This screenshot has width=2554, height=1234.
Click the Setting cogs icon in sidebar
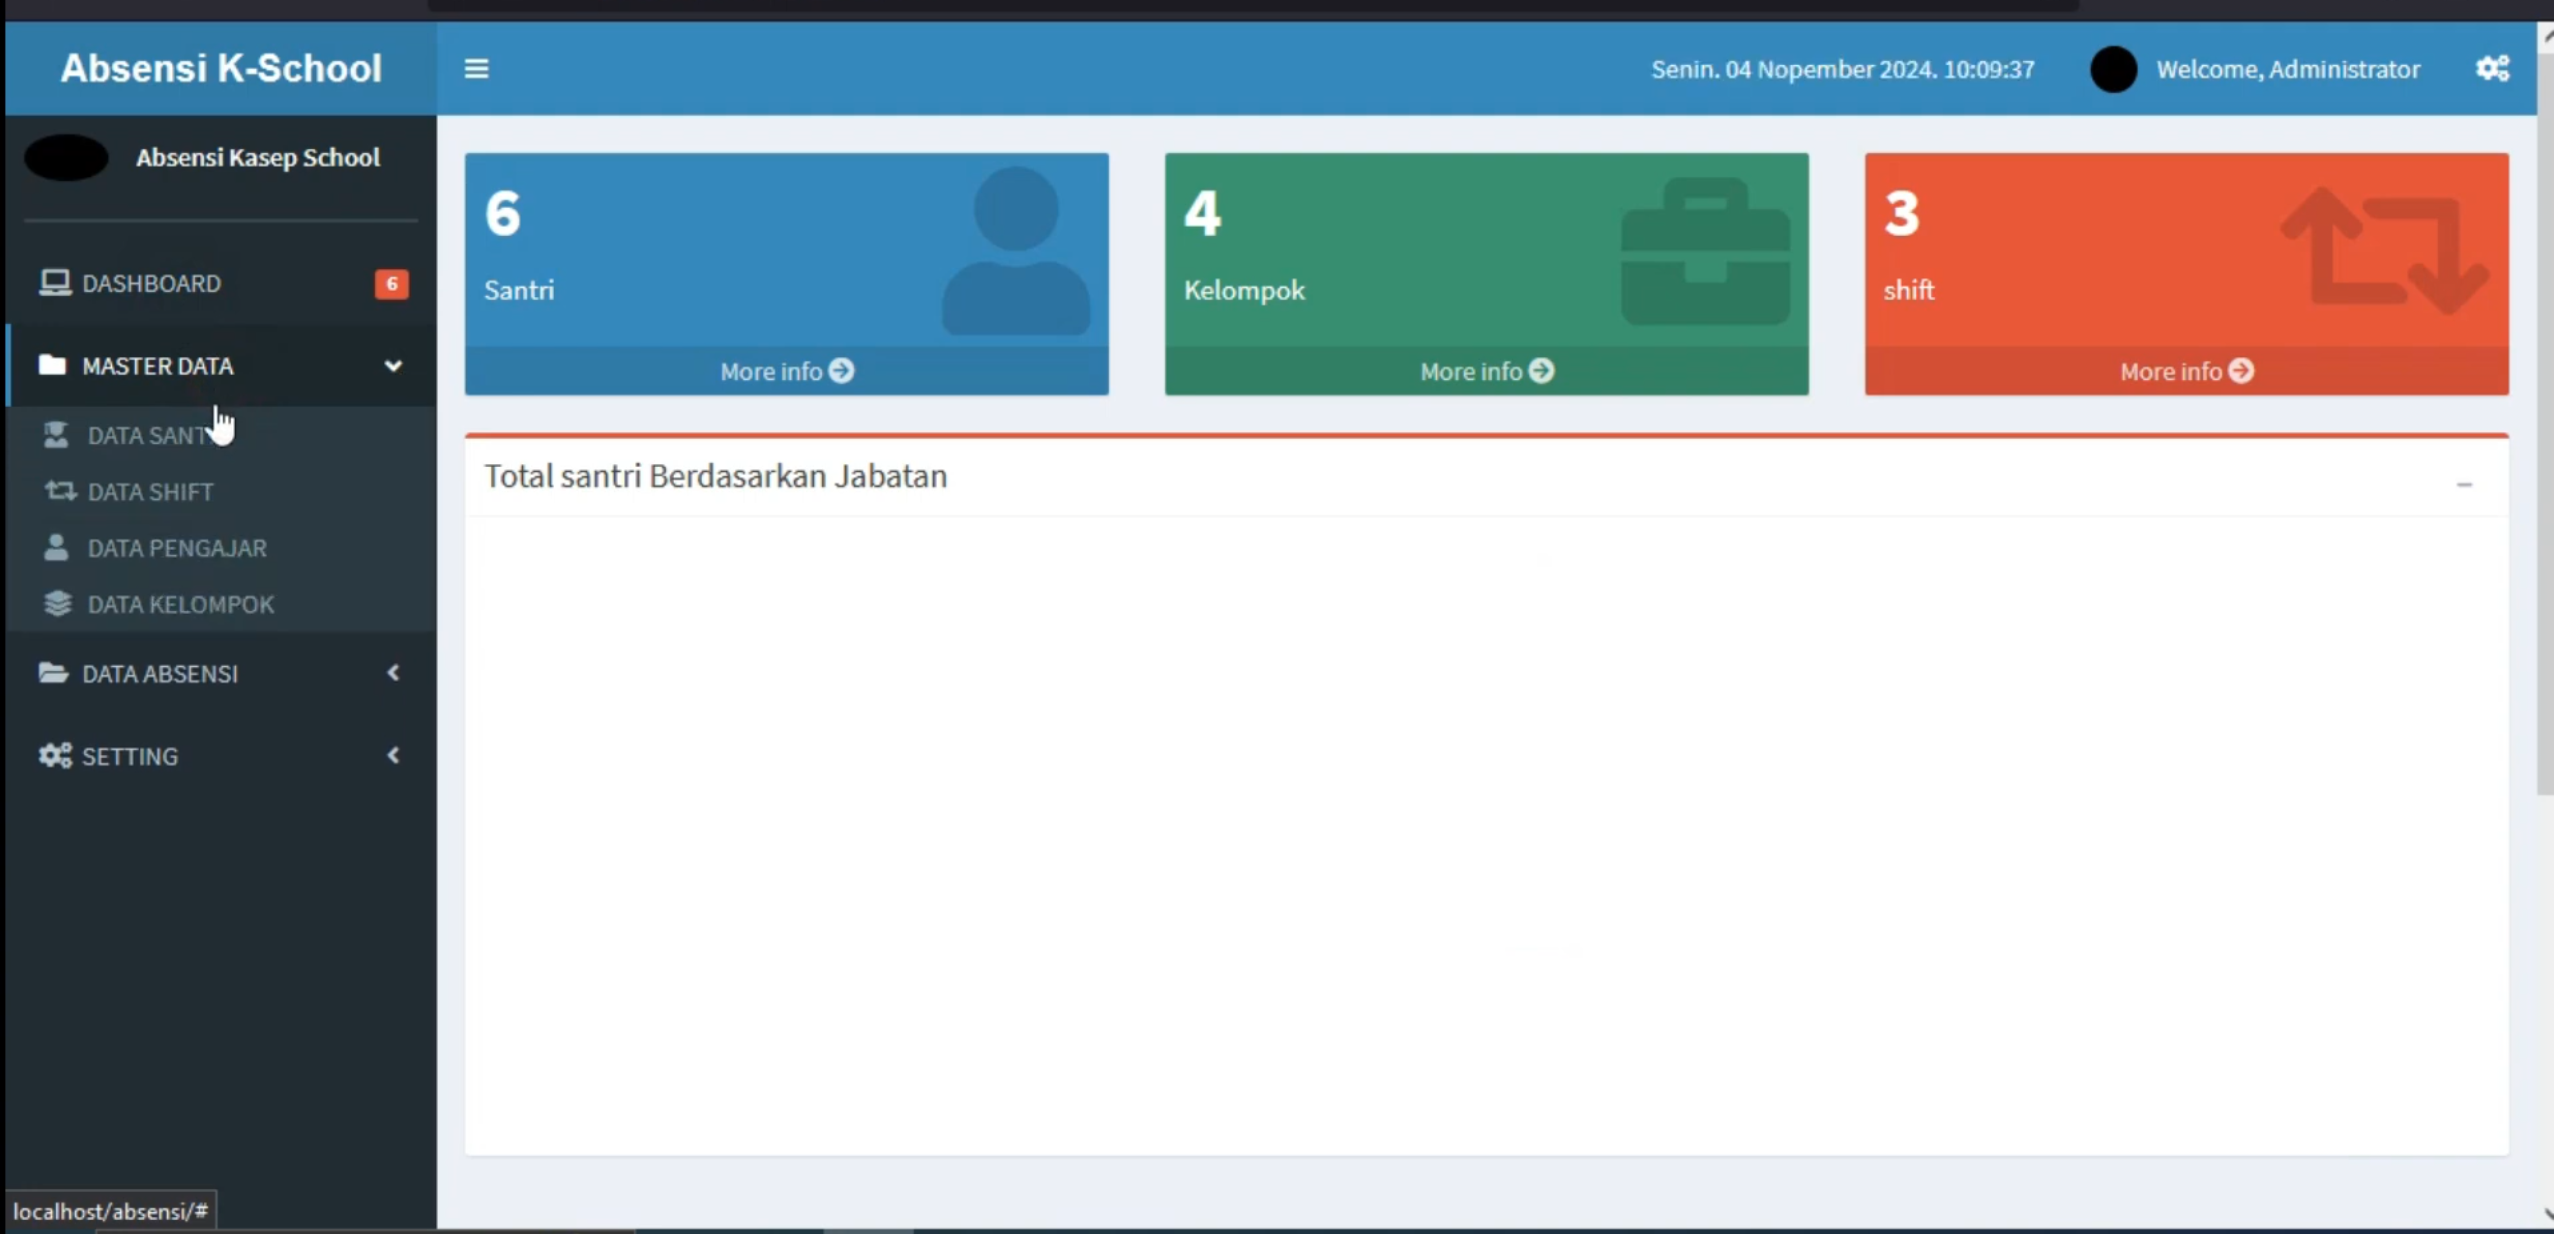(55, 755)
